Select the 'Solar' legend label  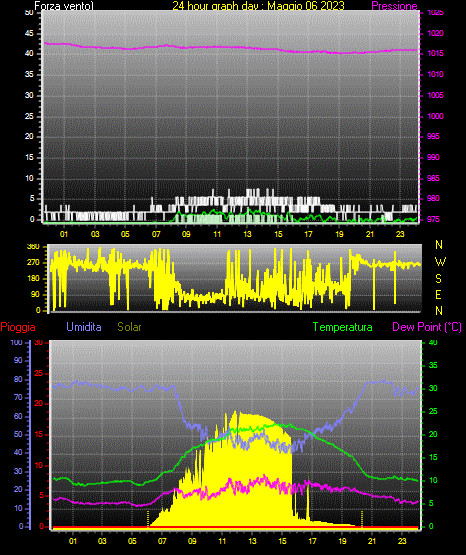pyautogui.click(x=129, y=327)
